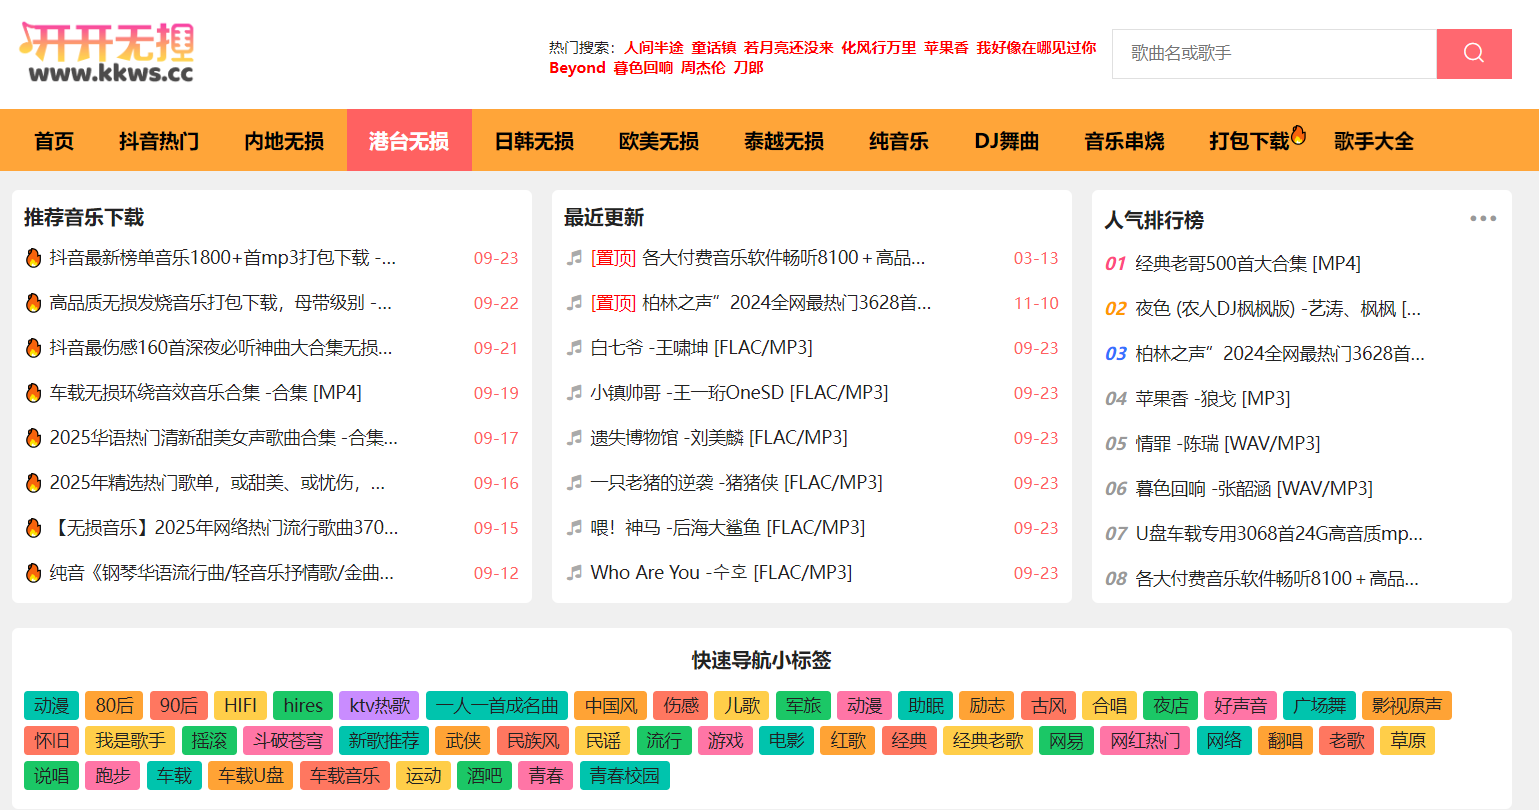Click the magnifier search button
Screen dimensions: 1539x810
tap(1473, 53)
